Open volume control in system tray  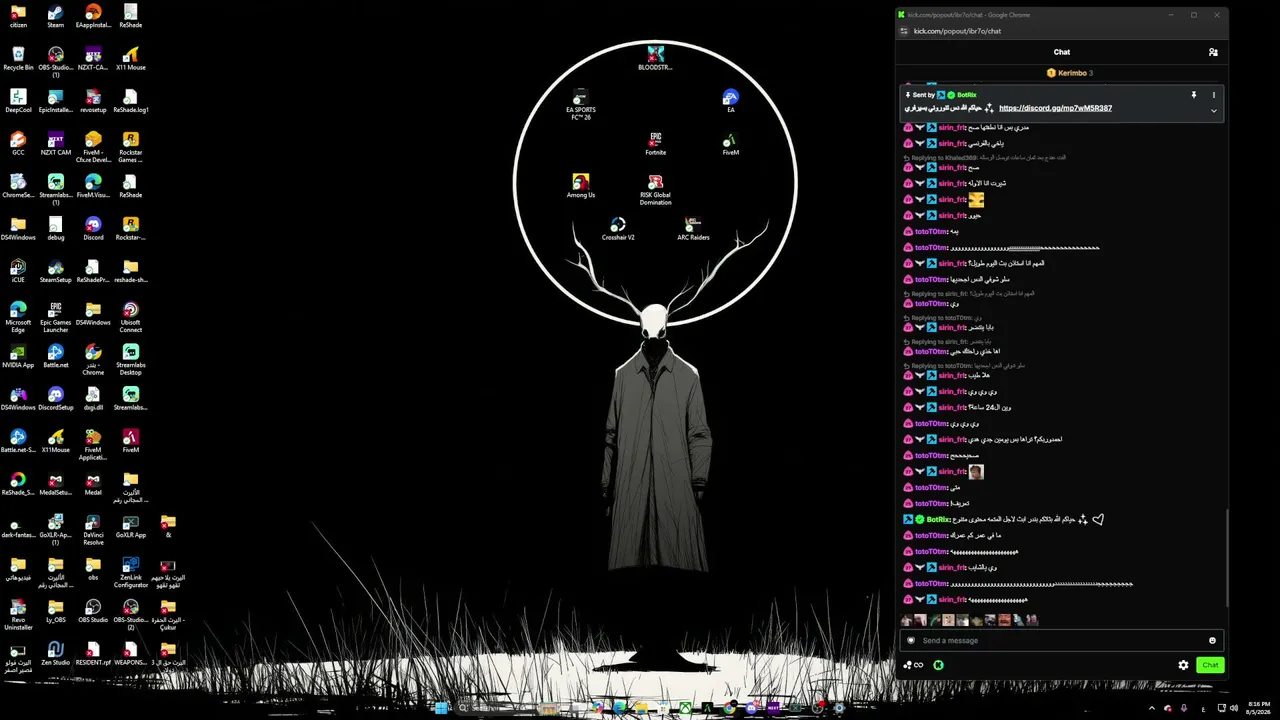[1232, 708]
